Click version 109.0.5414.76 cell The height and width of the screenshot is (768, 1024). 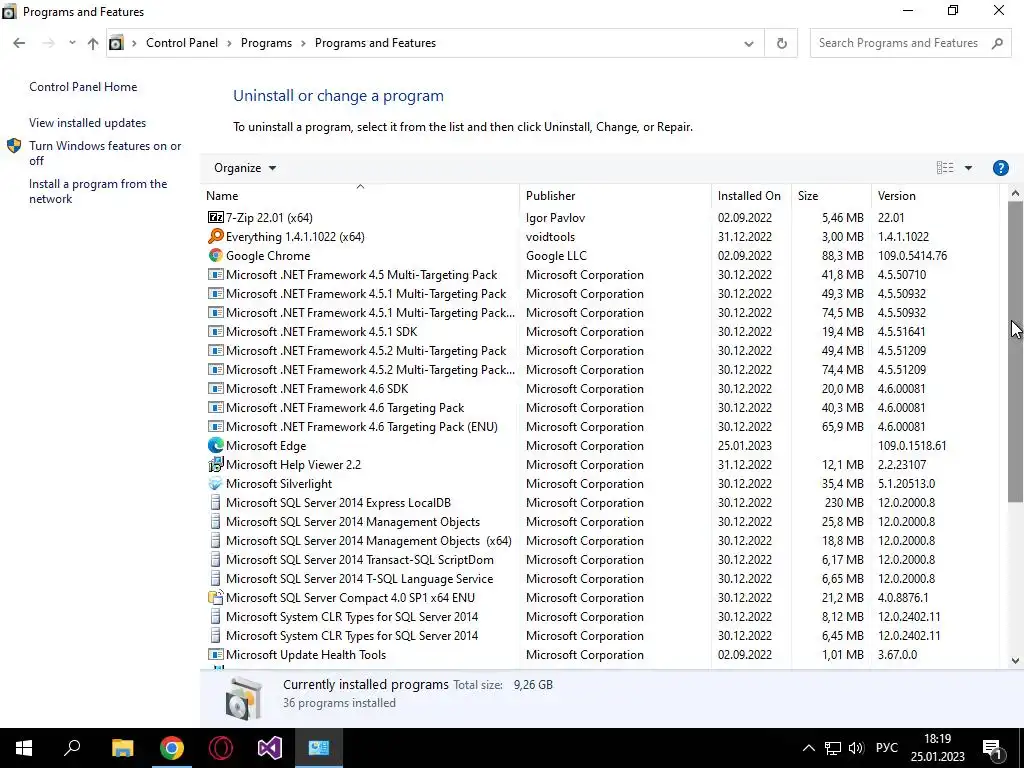click(912, 255)
